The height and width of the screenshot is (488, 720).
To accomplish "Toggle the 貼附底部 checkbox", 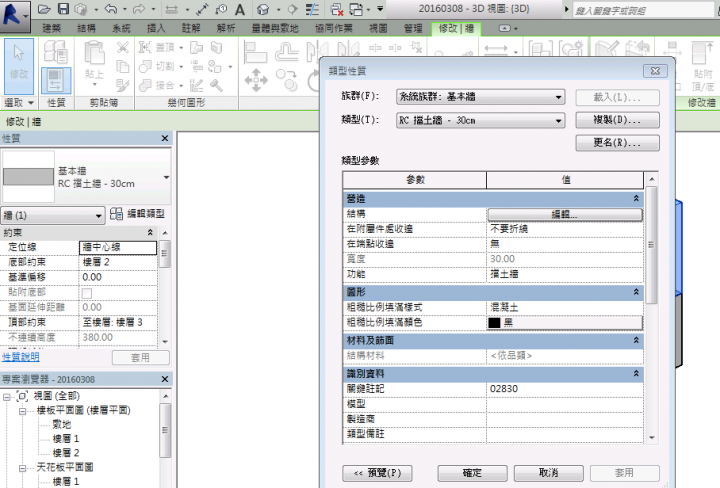I will pyautogui.click(x=87, y=293).
